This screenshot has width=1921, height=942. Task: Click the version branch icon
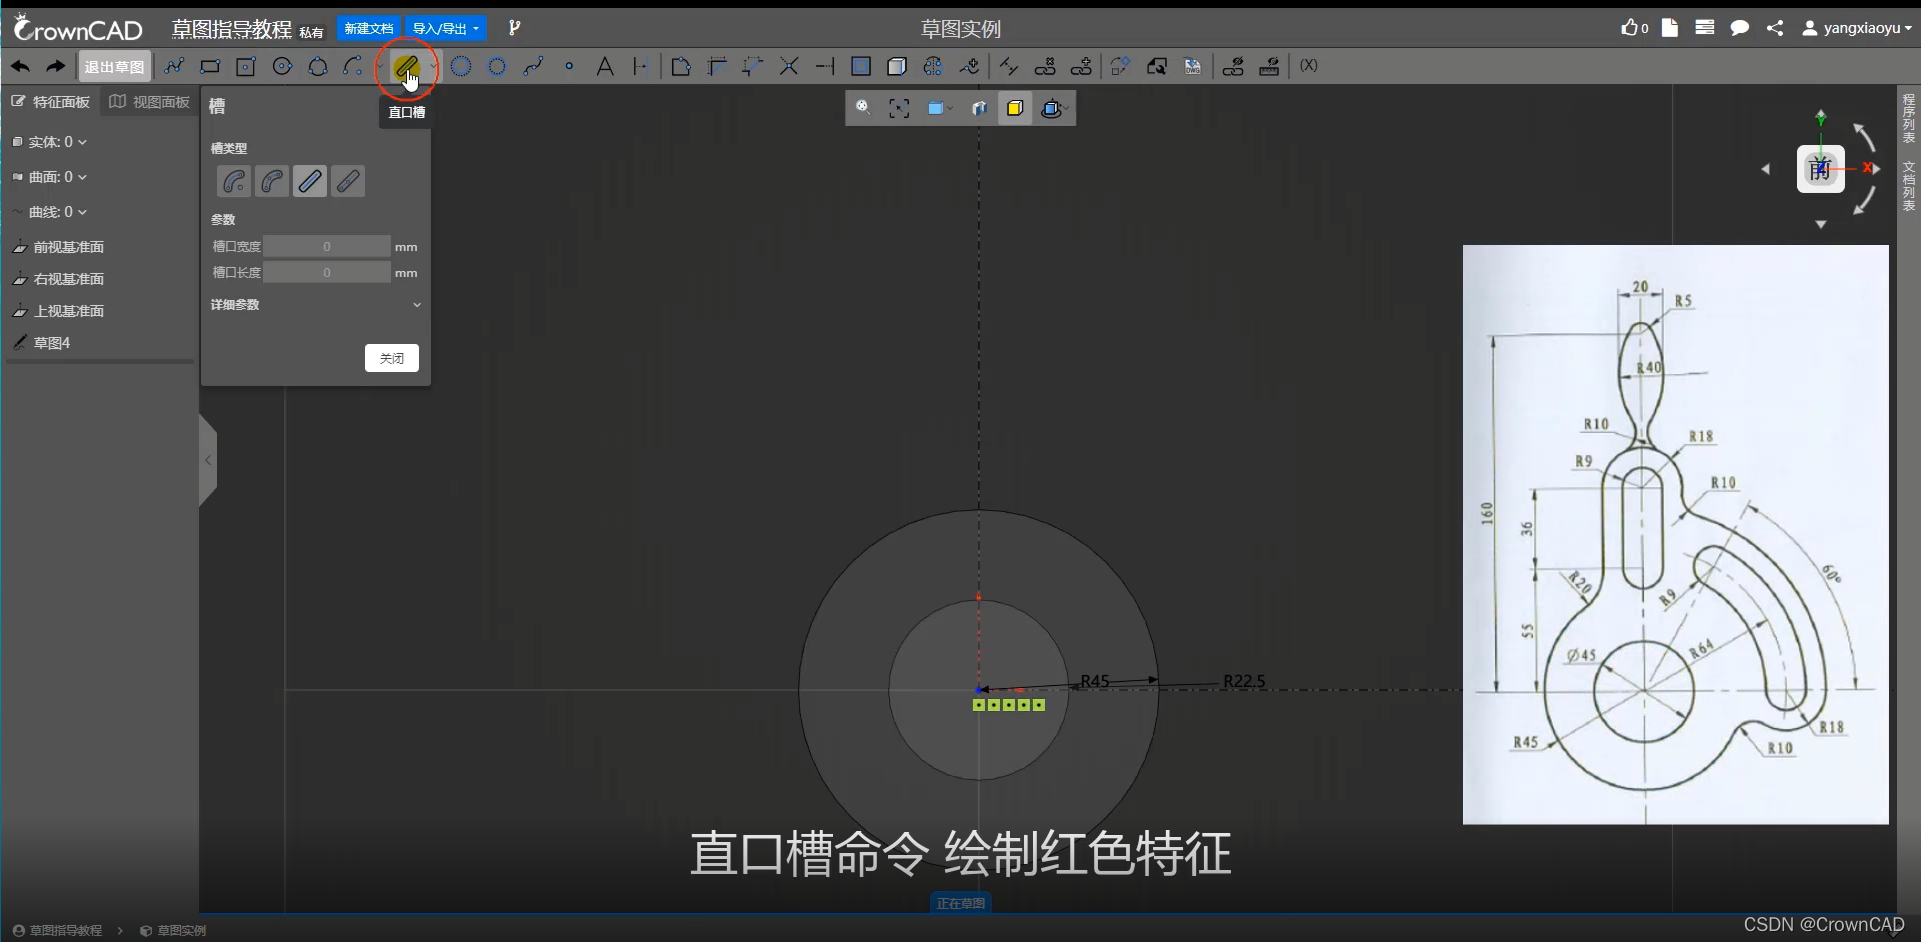click(x=514, y=28)
